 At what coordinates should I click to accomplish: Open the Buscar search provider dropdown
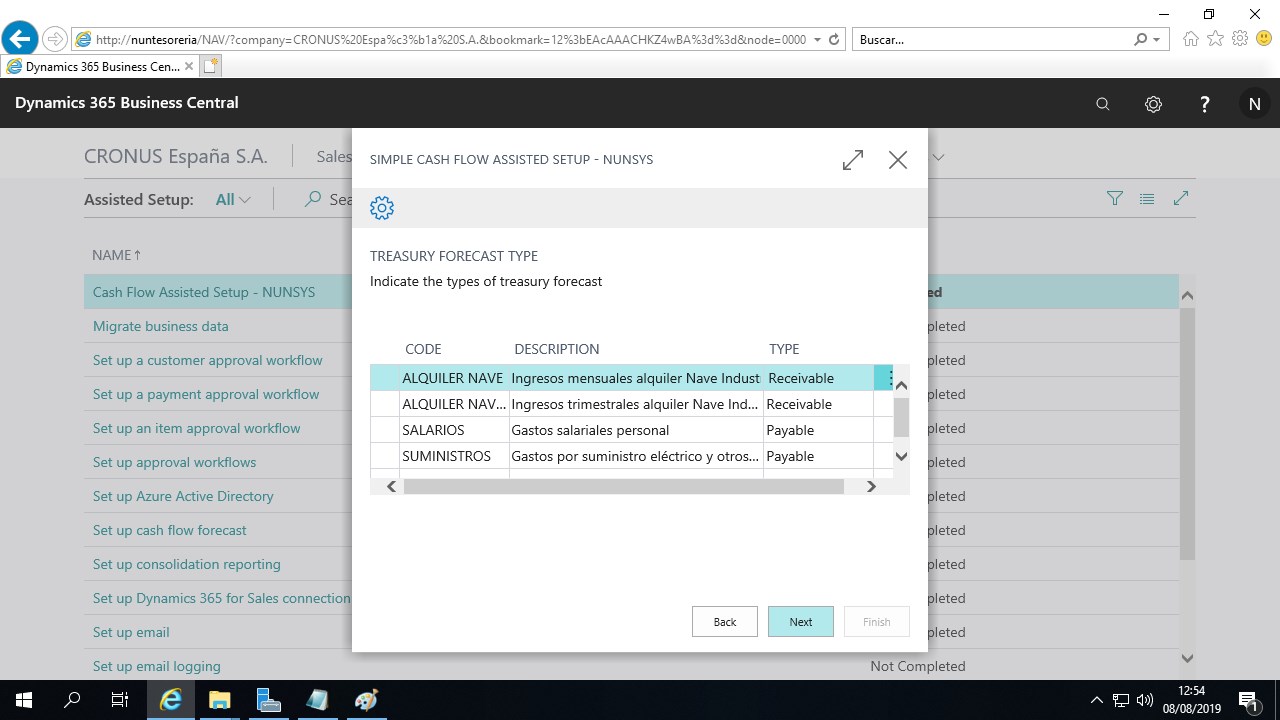click(1157, 40)
